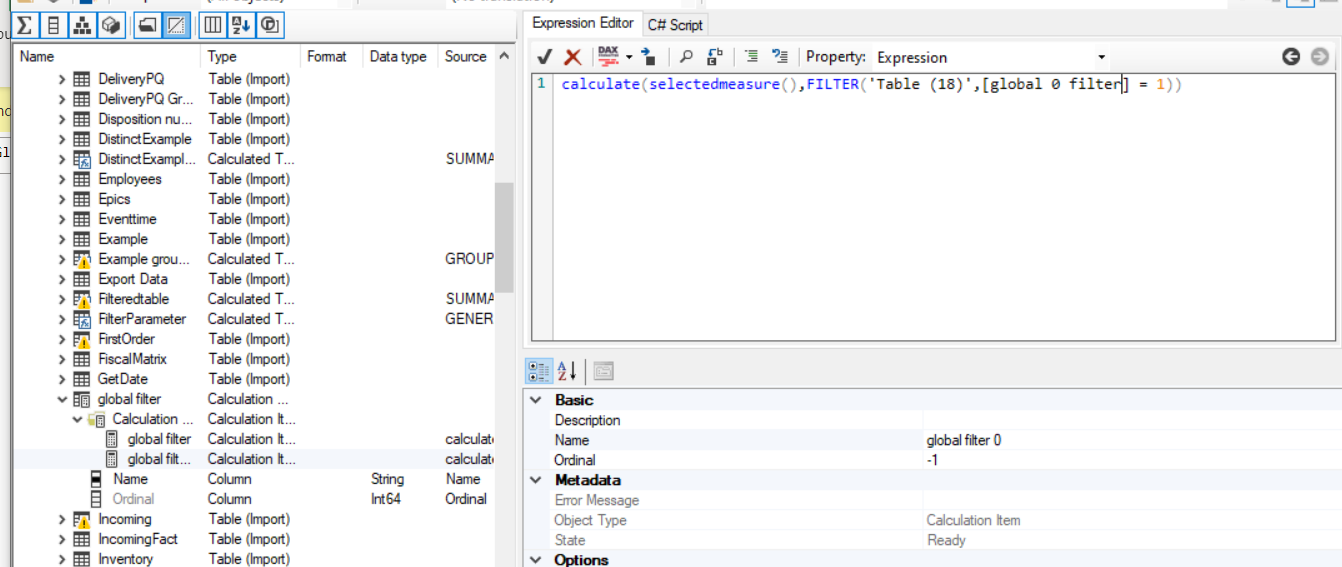Collapse the Basic properties section
The image size is (1342, 567).
[x=535, y=400]
